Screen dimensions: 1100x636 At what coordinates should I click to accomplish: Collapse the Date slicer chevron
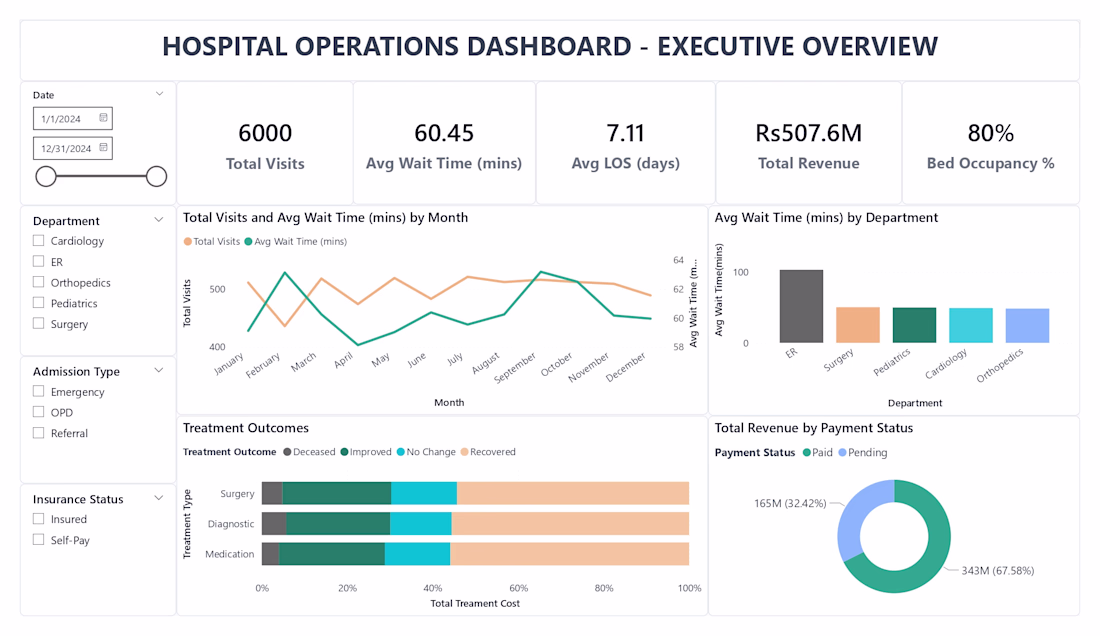tap(159, 93)
